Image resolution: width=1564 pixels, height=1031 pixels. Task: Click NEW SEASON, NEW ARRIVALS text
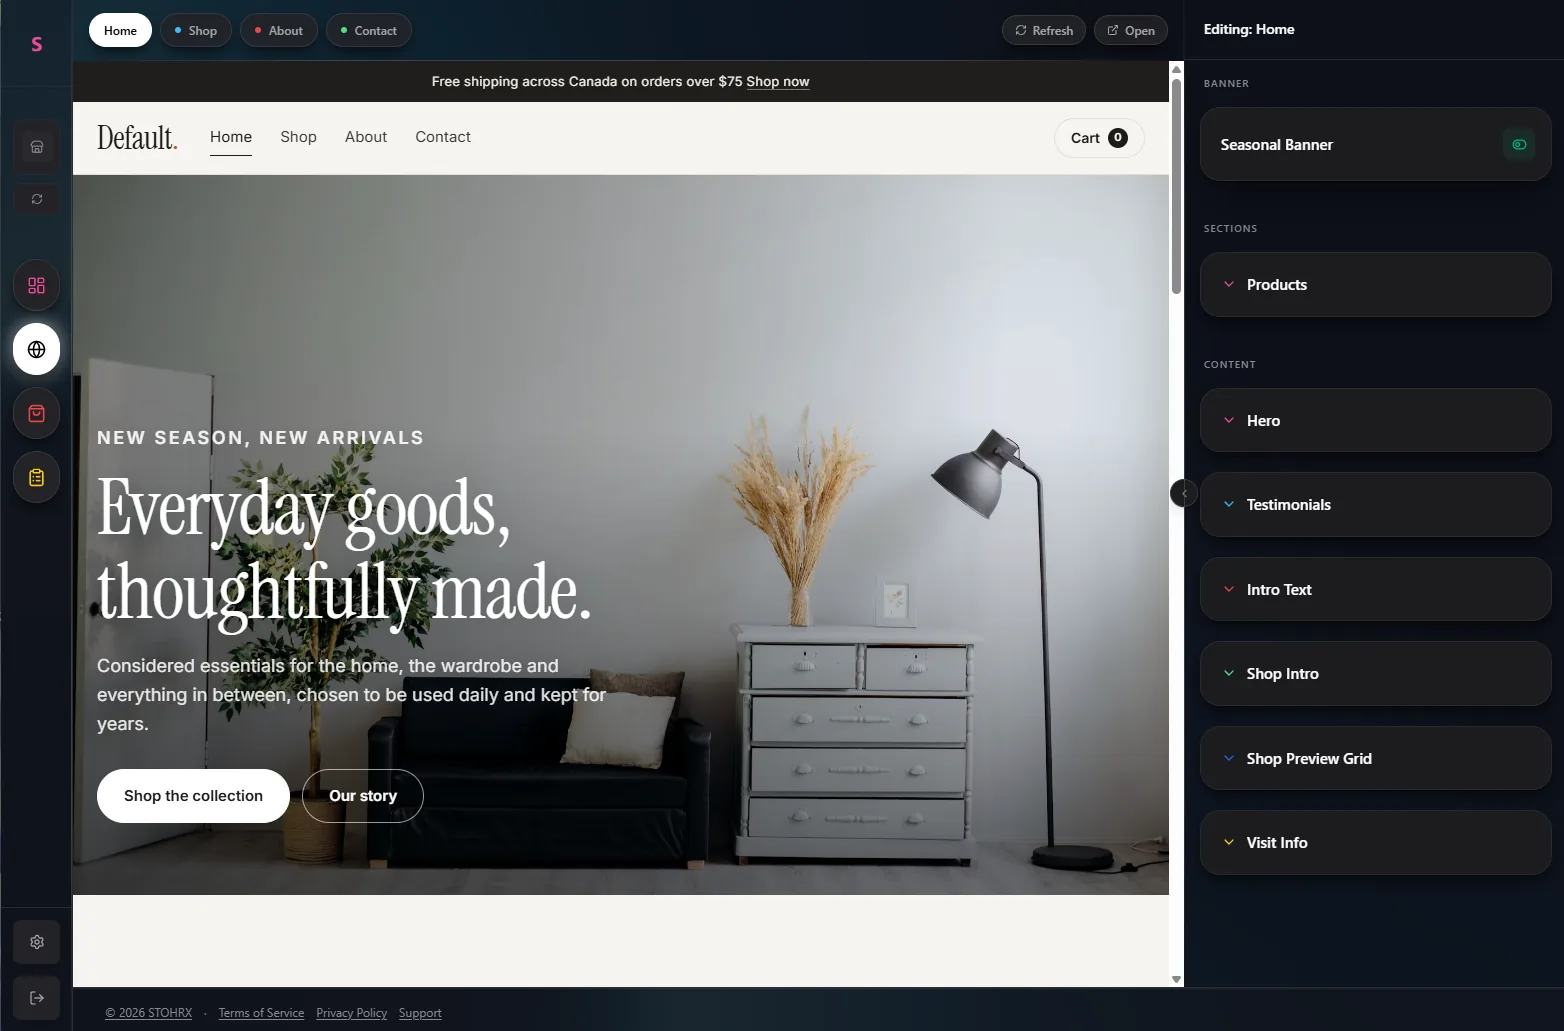tap(260, 438)
